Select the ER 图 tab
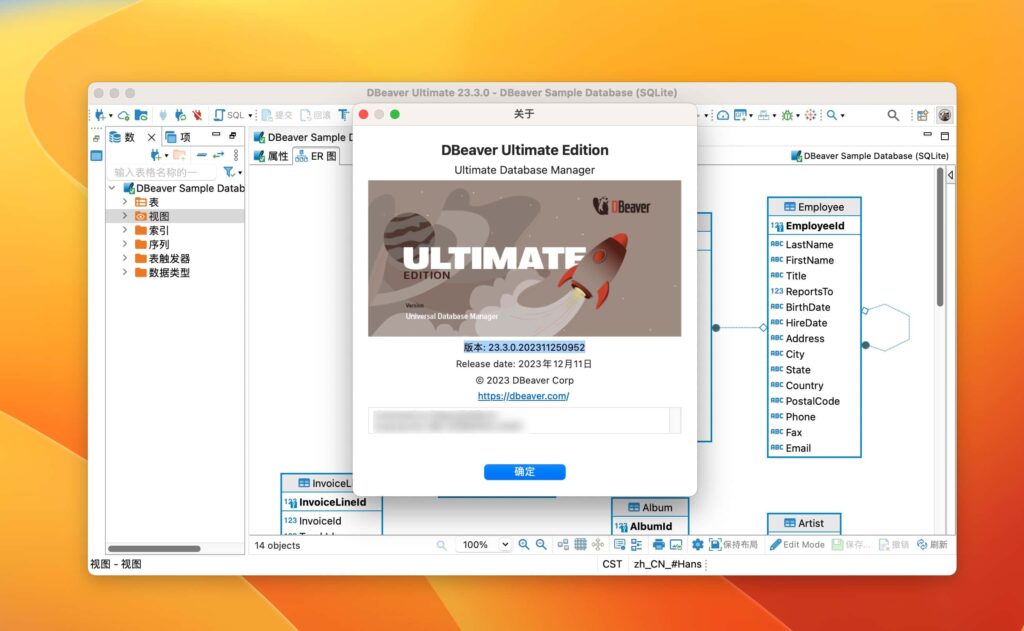This screenshot has width=1024, height=631. [317, 156]
